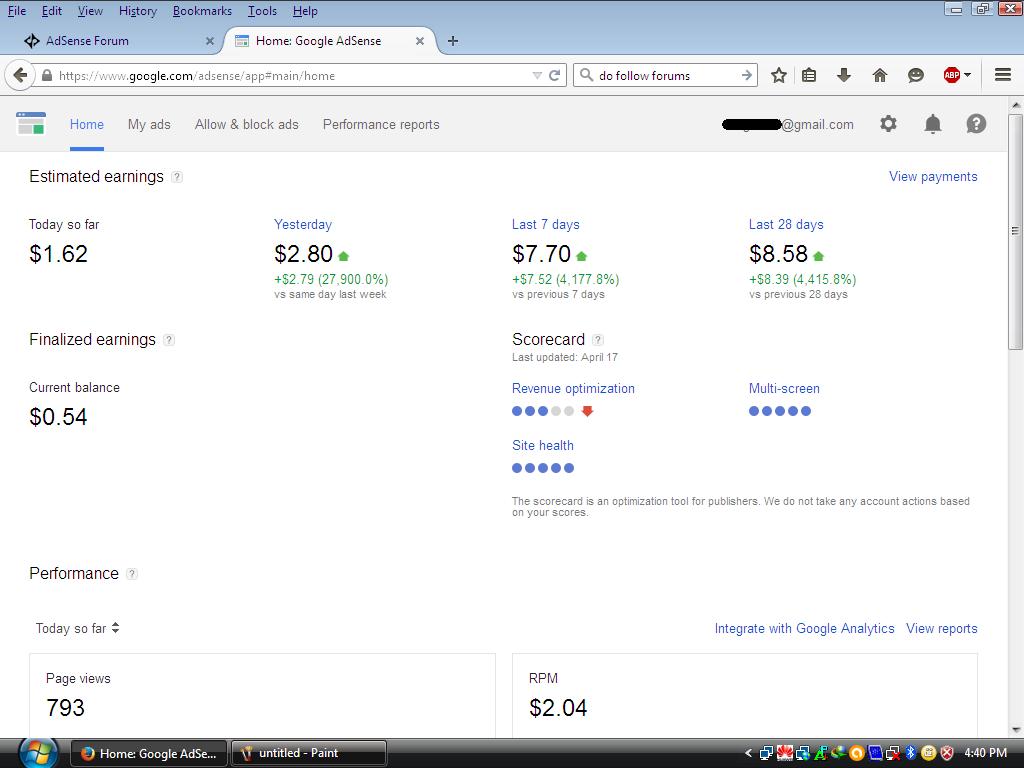Open AdSense settings gear icon
The height and width of the screenshot is (768, 1024).
tap(888, 124)
